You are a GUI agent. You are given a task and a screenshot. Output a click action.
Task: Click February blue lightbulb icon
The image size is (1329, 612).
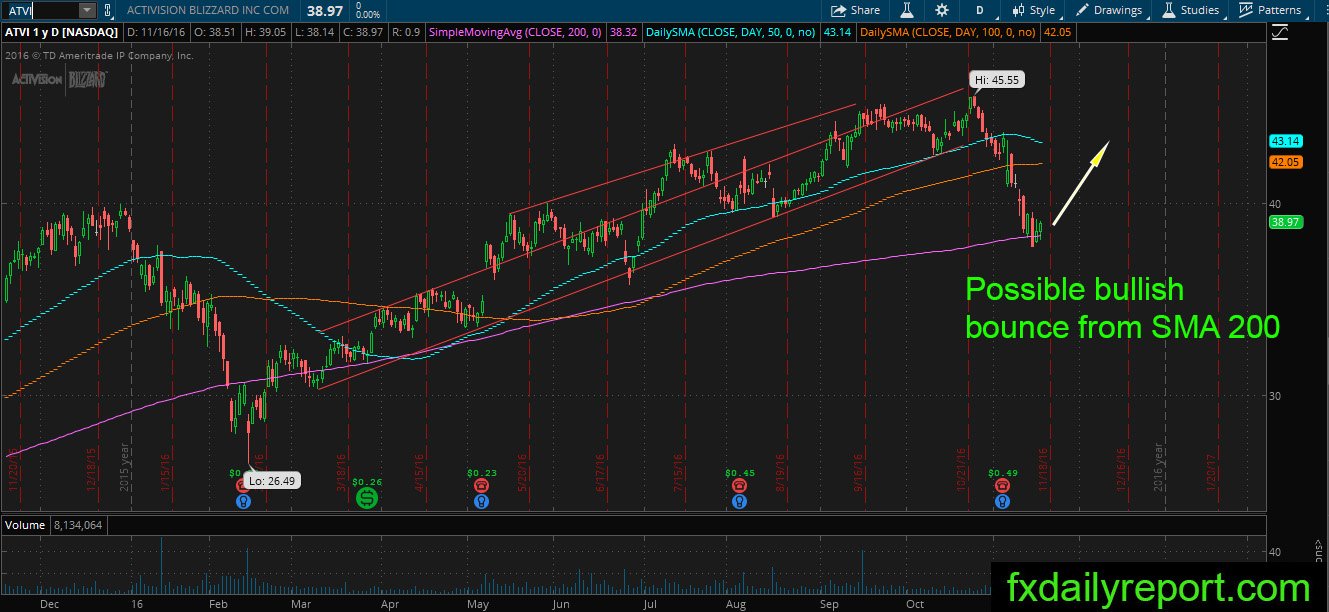[x=243, y=500]
